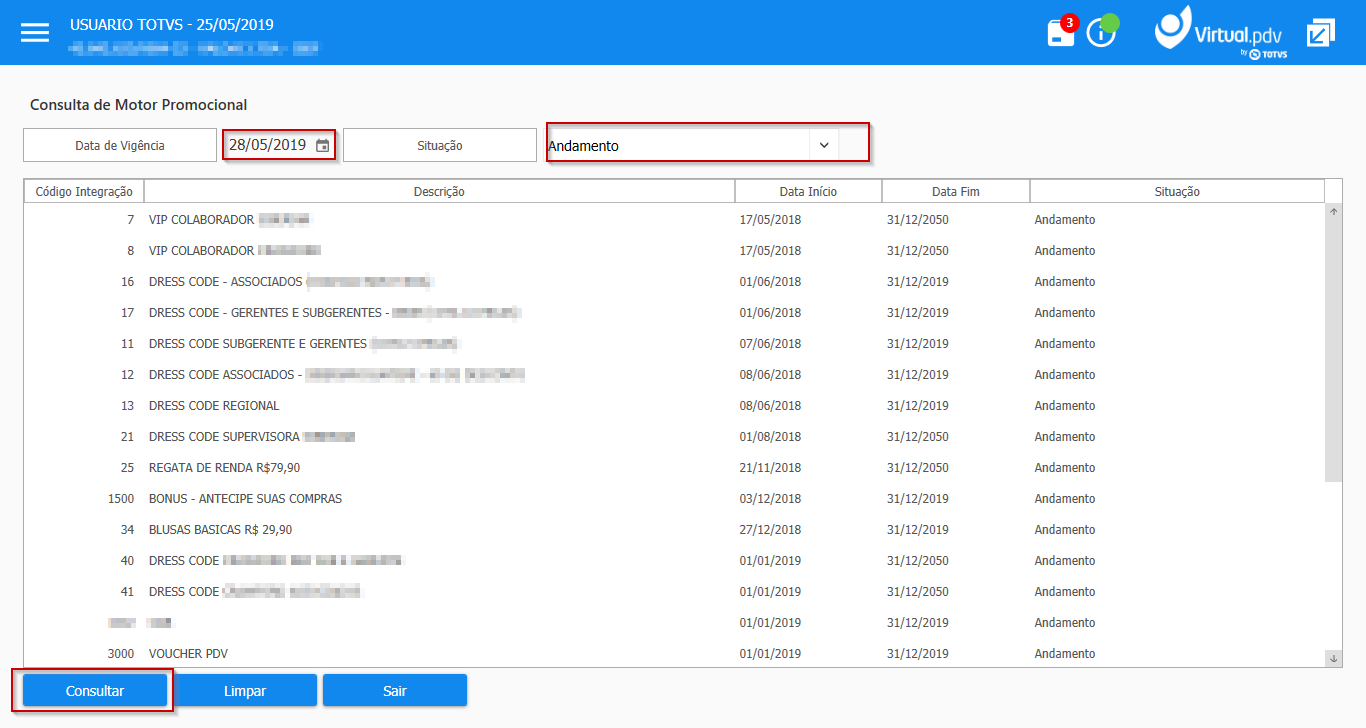Select row REGATA DE RENDA R$79,90
The width and height of the screenshot is (1366, 728).
click(x=675, y=468)
